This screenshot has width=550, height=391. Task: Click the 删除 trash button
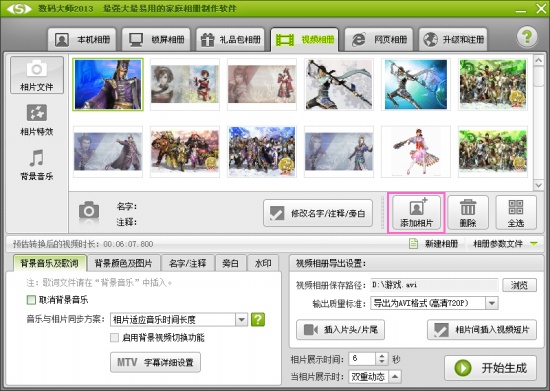coord(468,213)
